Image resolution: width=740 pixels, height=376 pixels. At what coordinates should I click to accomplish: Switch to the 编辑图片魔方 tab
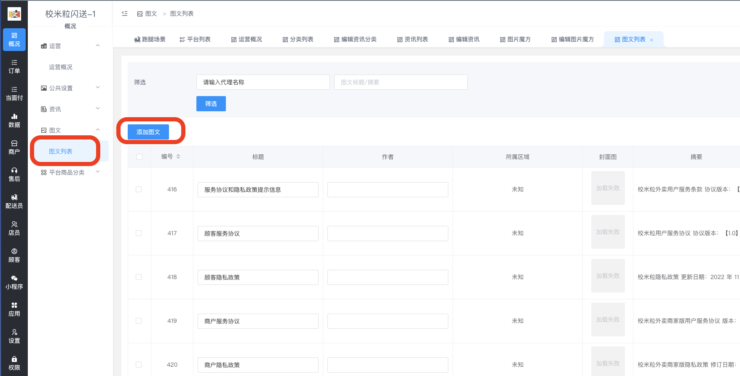click(x=572, y=40)
